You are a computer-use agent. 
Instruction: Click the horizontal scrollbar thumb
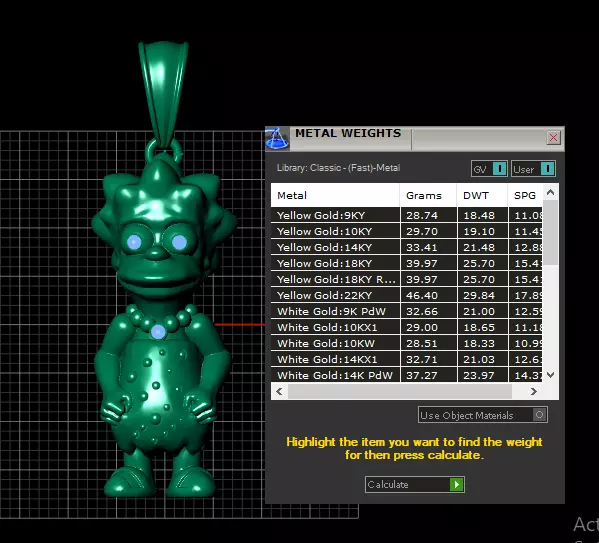point(400,391)
